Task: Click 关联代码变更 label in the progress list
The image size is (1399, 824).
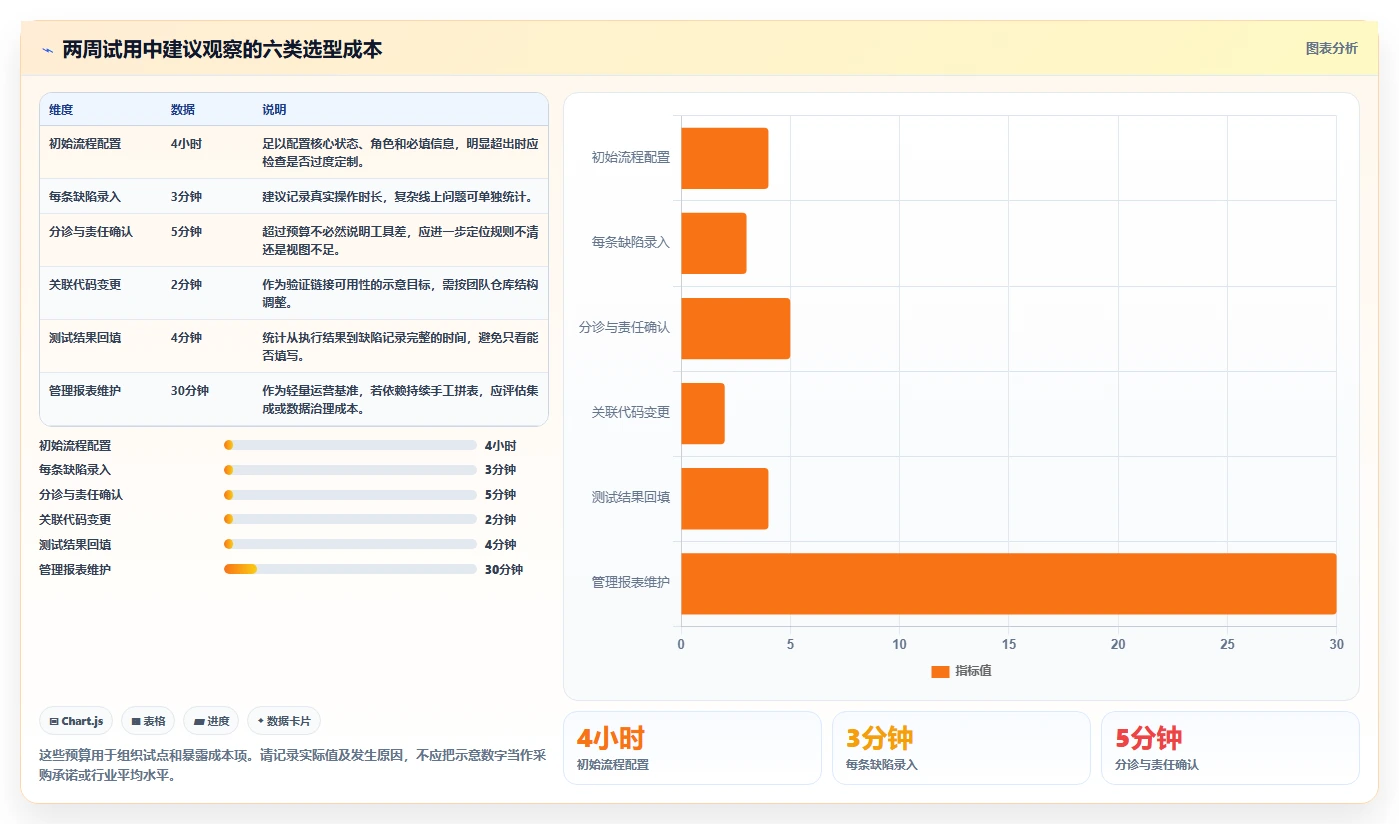Action: [x=75, y=520]
